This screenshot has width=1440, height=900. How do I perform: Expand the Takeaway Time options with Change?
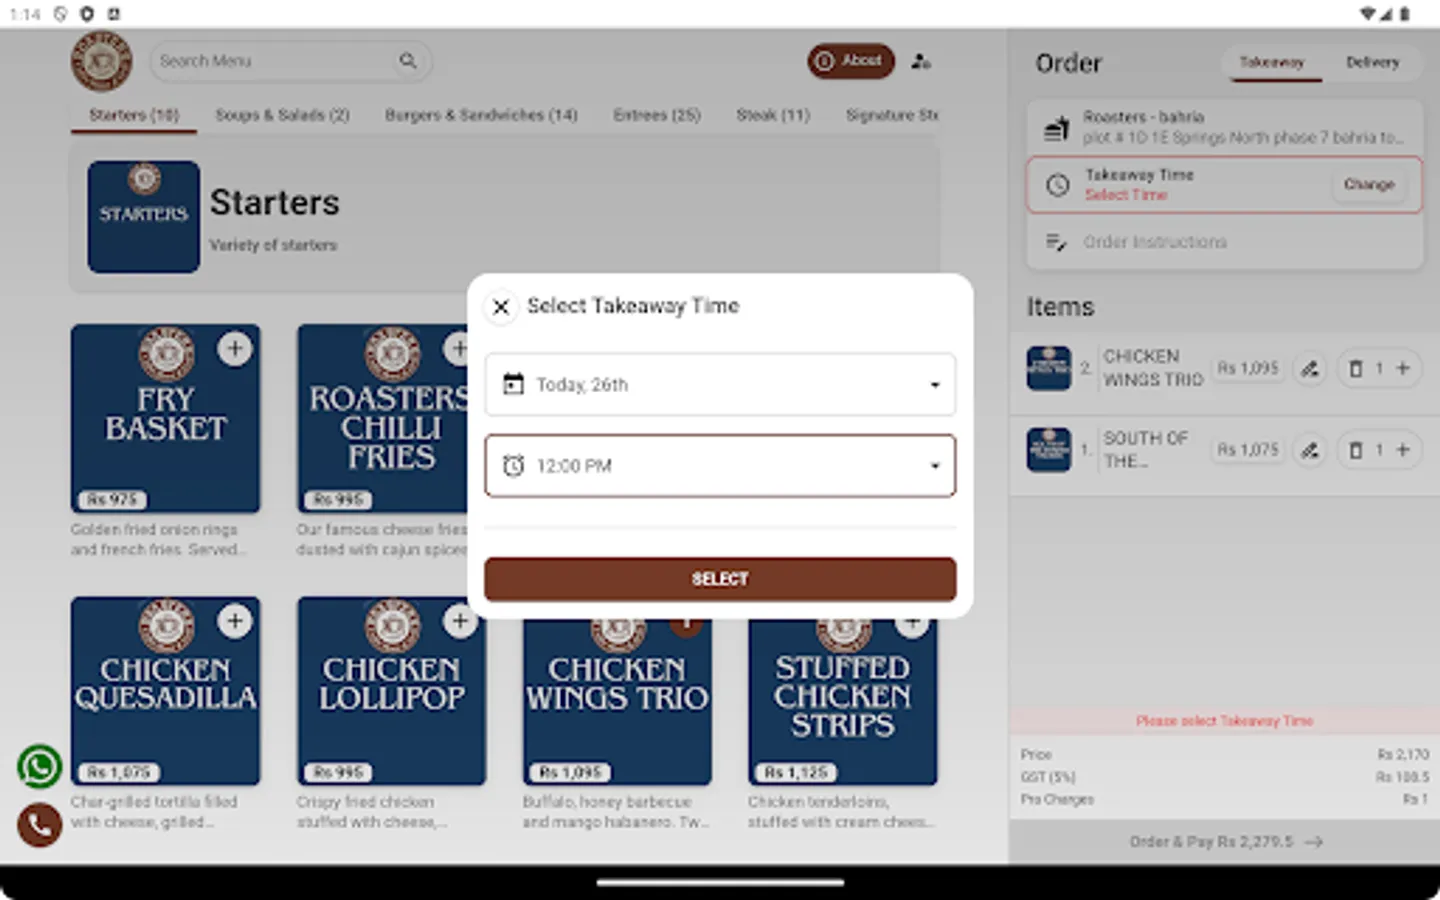[x=1368, y=184]
